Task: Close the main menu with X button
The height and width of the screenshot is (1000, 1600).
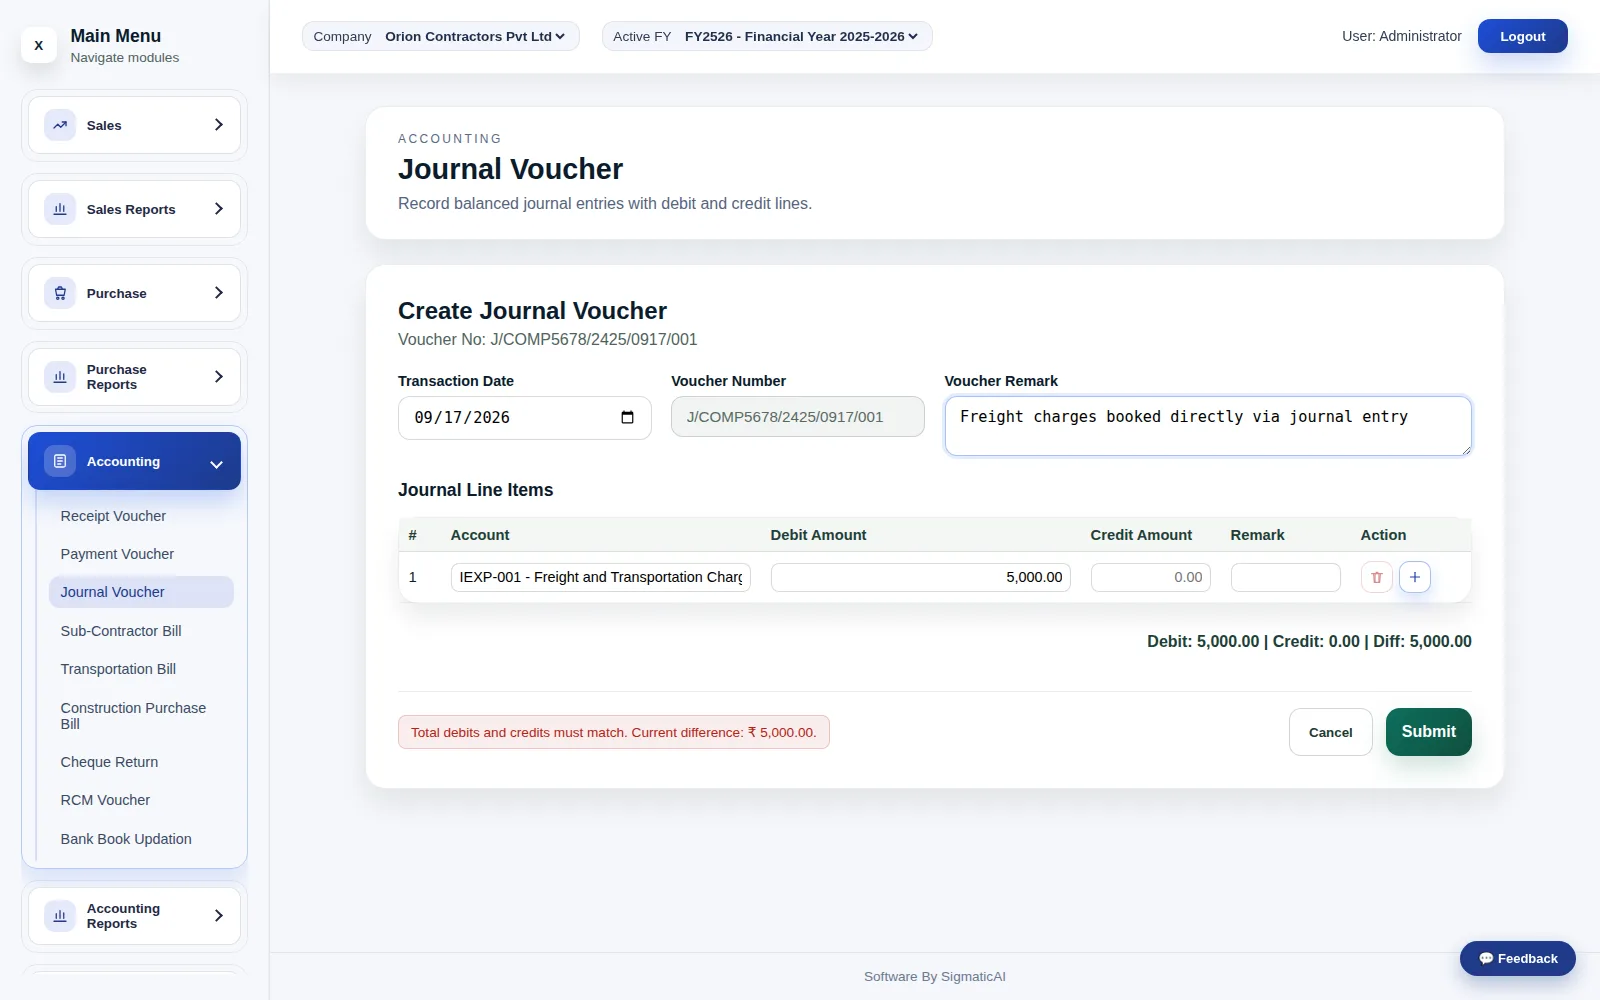Action: coord(39,45)
